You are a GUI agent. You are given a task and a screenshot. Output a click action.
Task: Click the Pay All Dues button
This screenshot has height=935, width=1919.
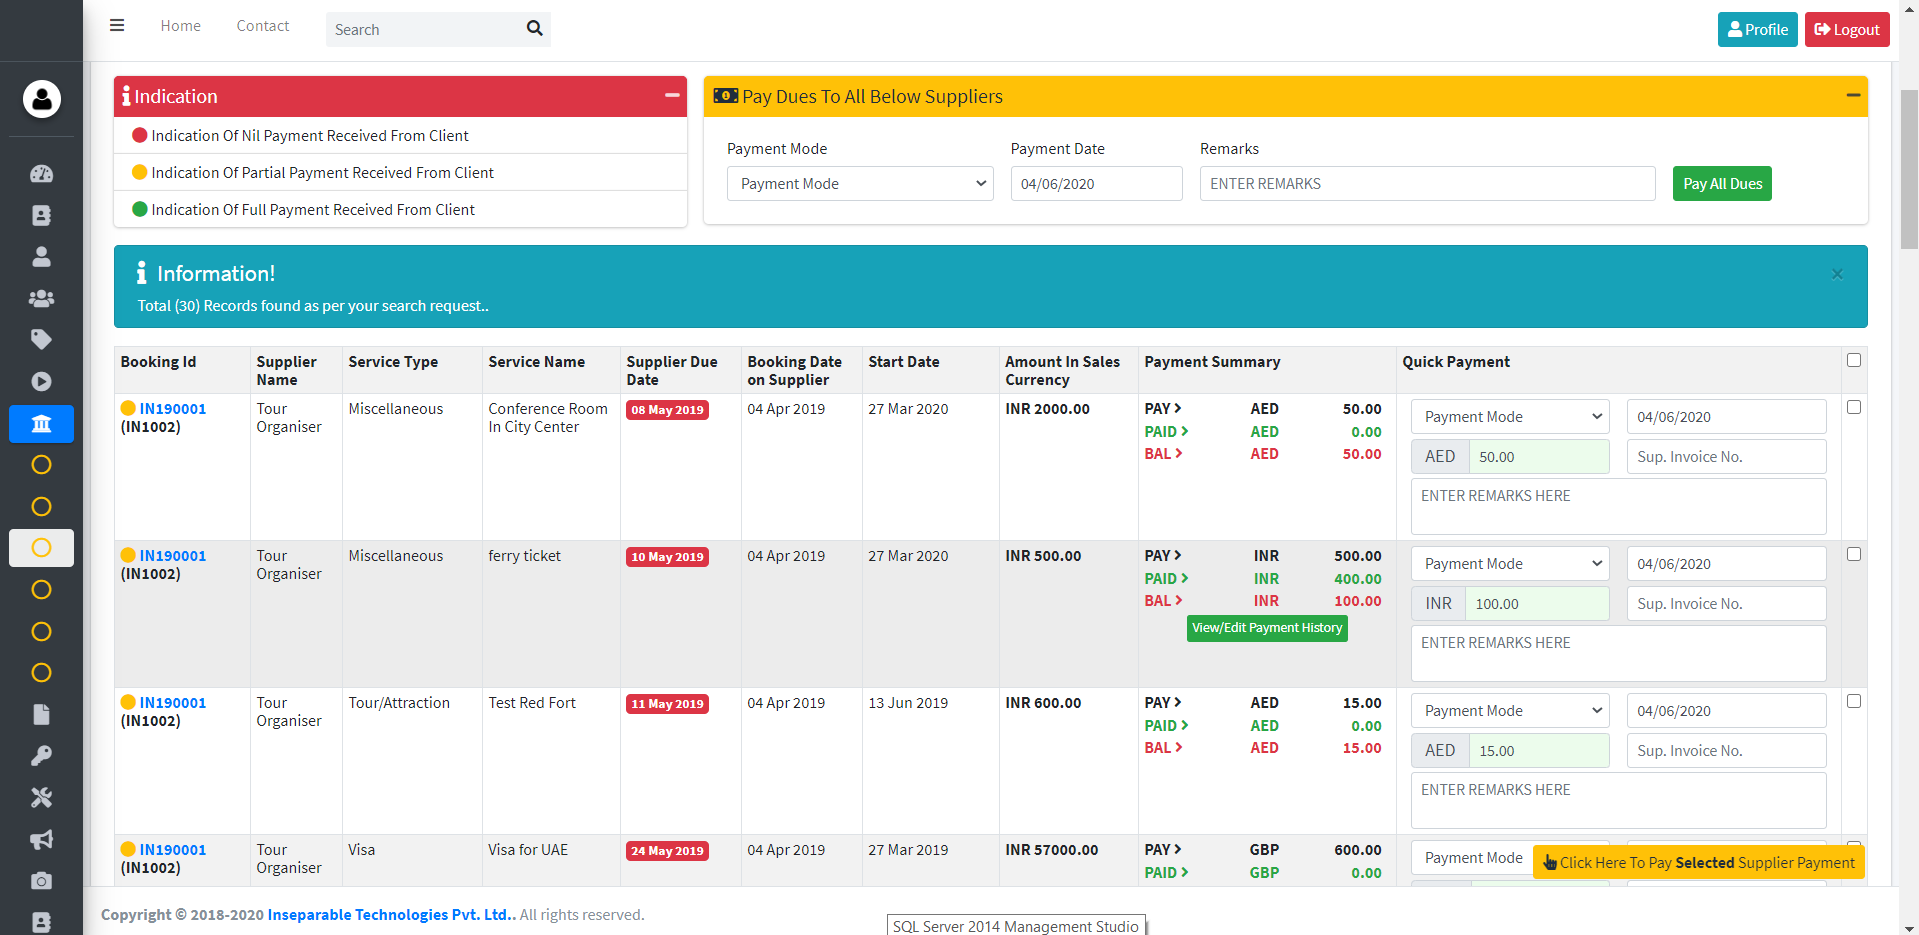click(1722, 184)
